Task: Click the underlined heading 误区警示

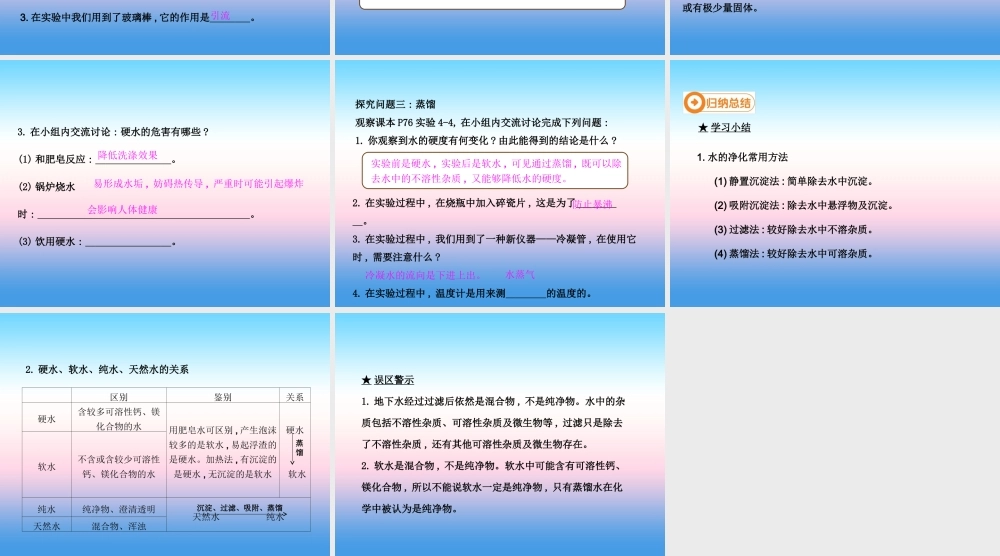Action: pos(394,380)
